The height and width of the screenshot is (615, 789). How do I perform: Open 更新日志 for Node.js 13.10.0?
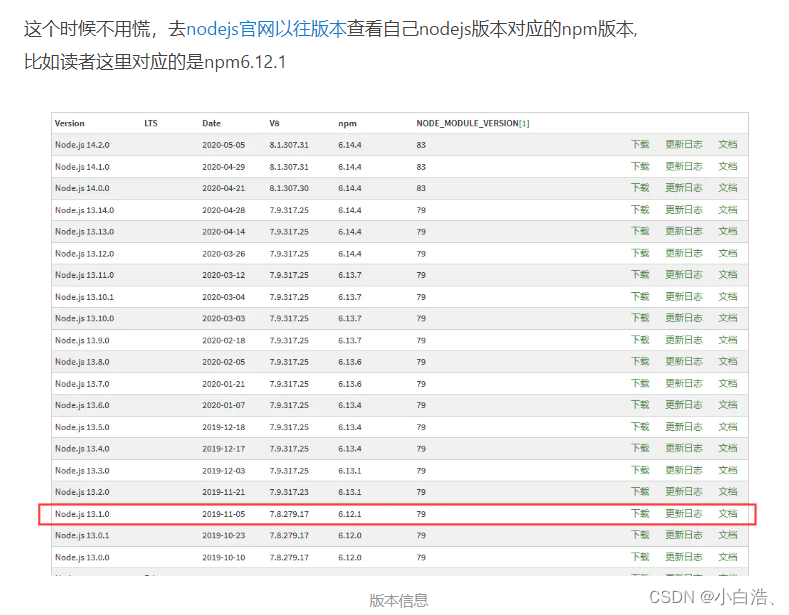684,318
